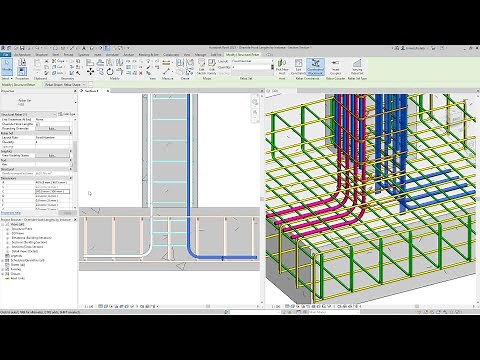This screenshot has width=480, height=360.
Task: Click the Rounding Overrides Edit button
Action: 52,128
